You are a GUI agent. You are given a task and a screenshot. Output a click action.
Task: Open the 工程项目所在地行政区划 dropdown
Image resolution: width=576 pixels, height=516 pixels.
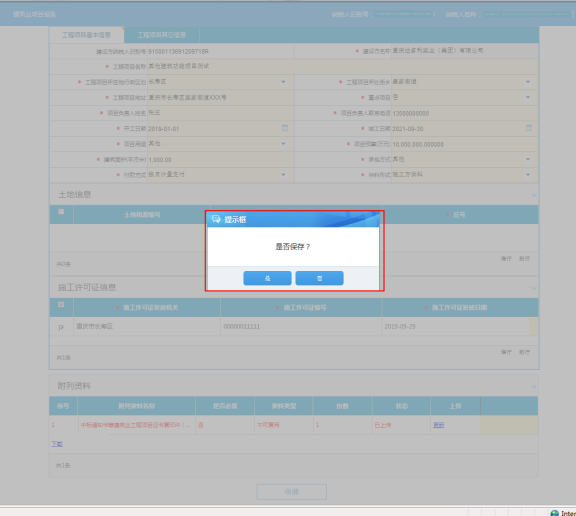pyautogui.click(x=283, y=82)
